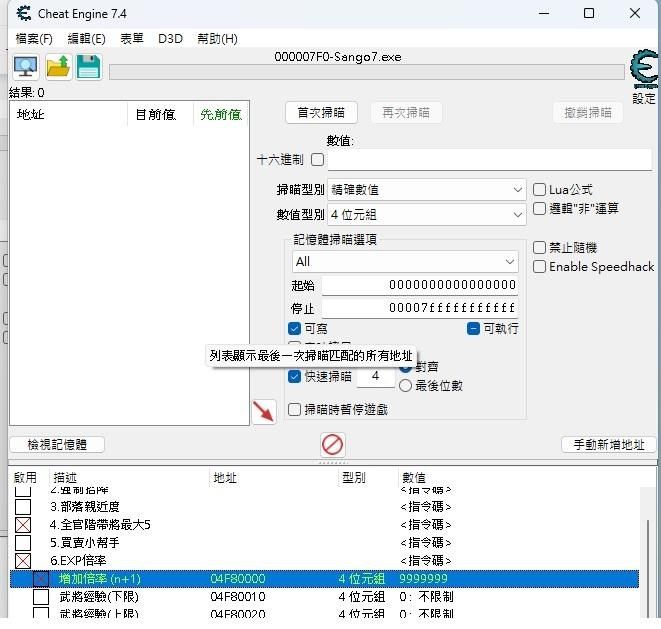Start a 首次掃瞄 first scan
Image resolution: width=661 pixels, height=629 pixels.
[x=321, y=113]
